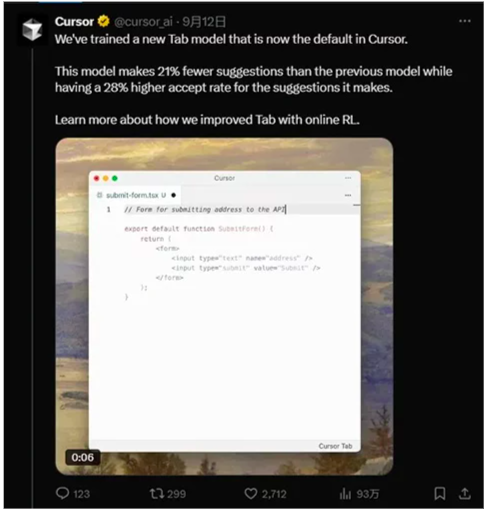Open the tweet more options menu
The height and width of the screenshot is (509, 490).
coord(465,21)
